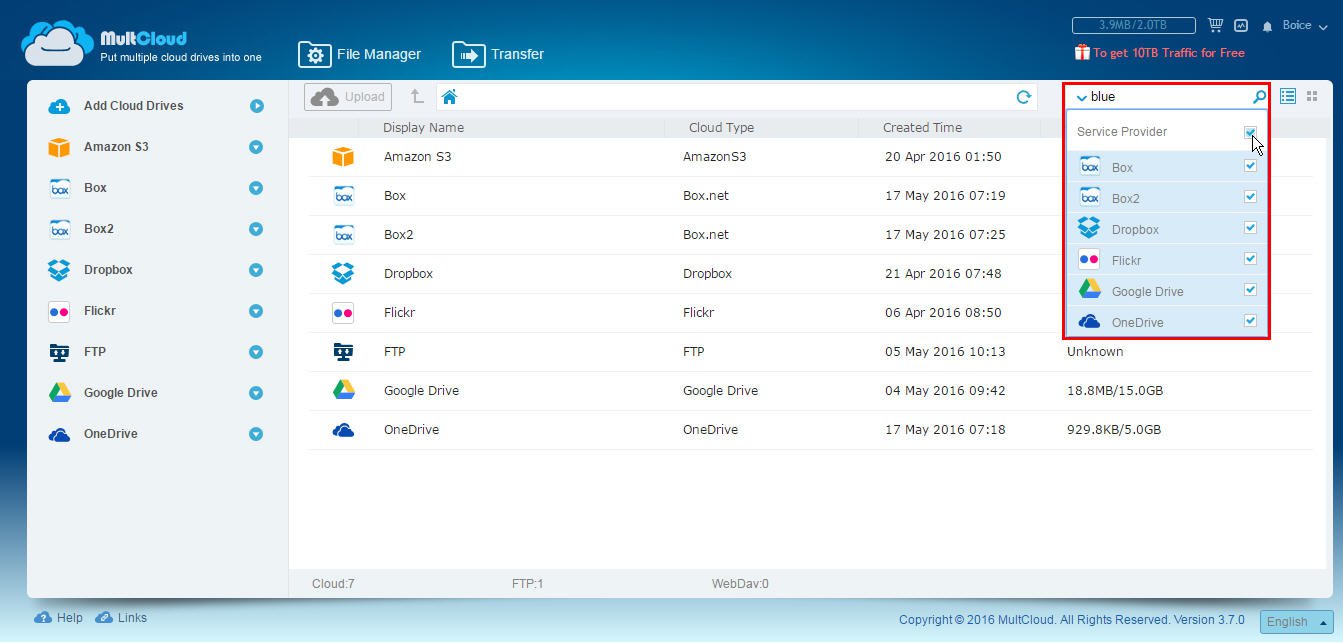Open the English language selector
1343x643 pixels.
coord(1296,621)
